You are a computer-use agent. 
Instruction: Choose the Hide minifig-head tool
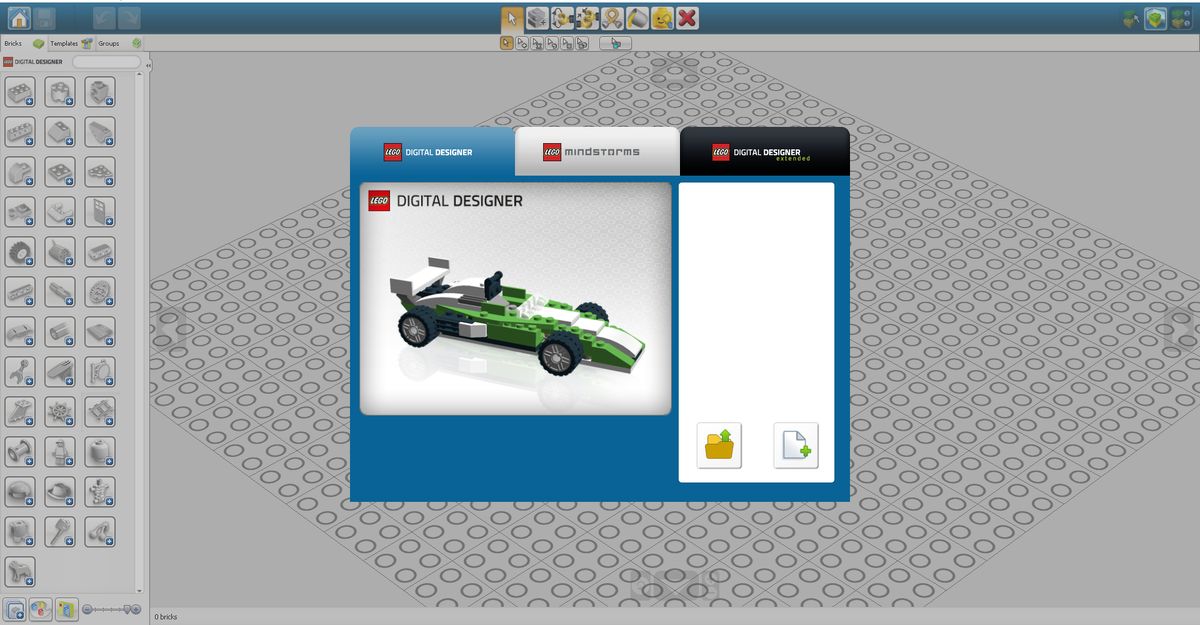pyautogui.click(x=662, y=17)
